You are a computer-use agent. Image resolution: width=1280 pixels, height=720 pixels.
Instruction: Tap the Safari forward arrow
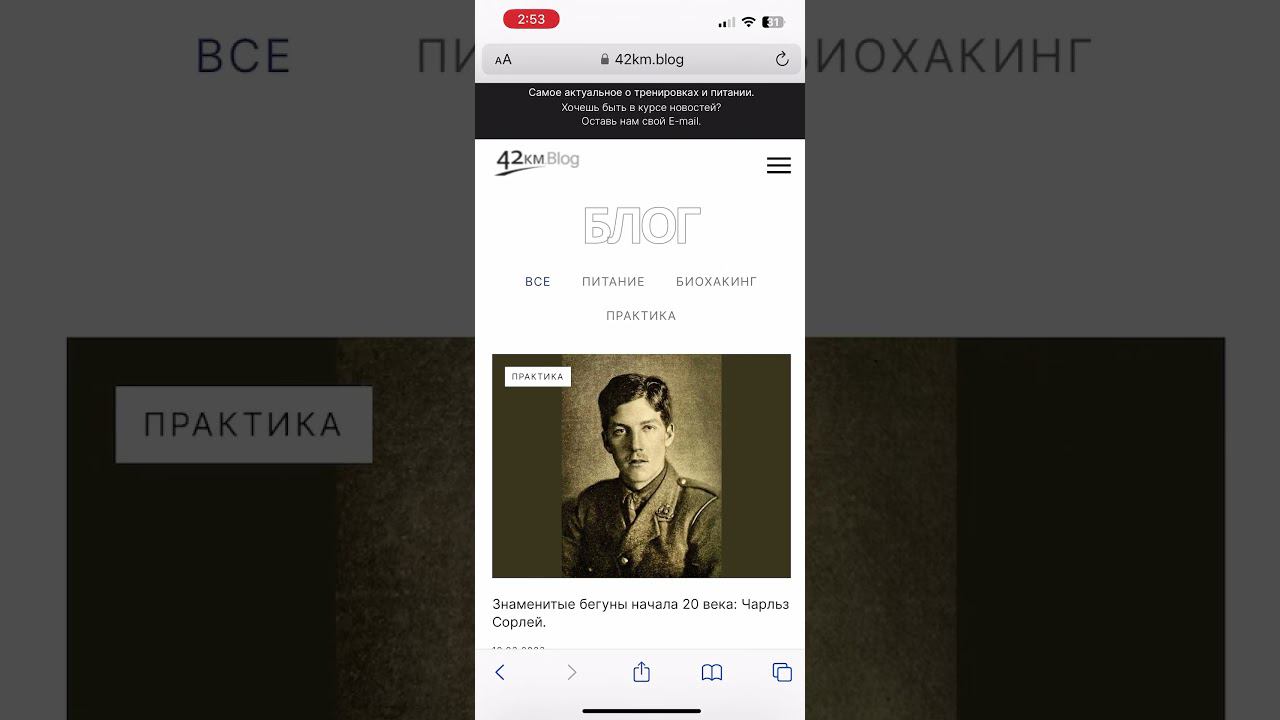pos(572,673)
